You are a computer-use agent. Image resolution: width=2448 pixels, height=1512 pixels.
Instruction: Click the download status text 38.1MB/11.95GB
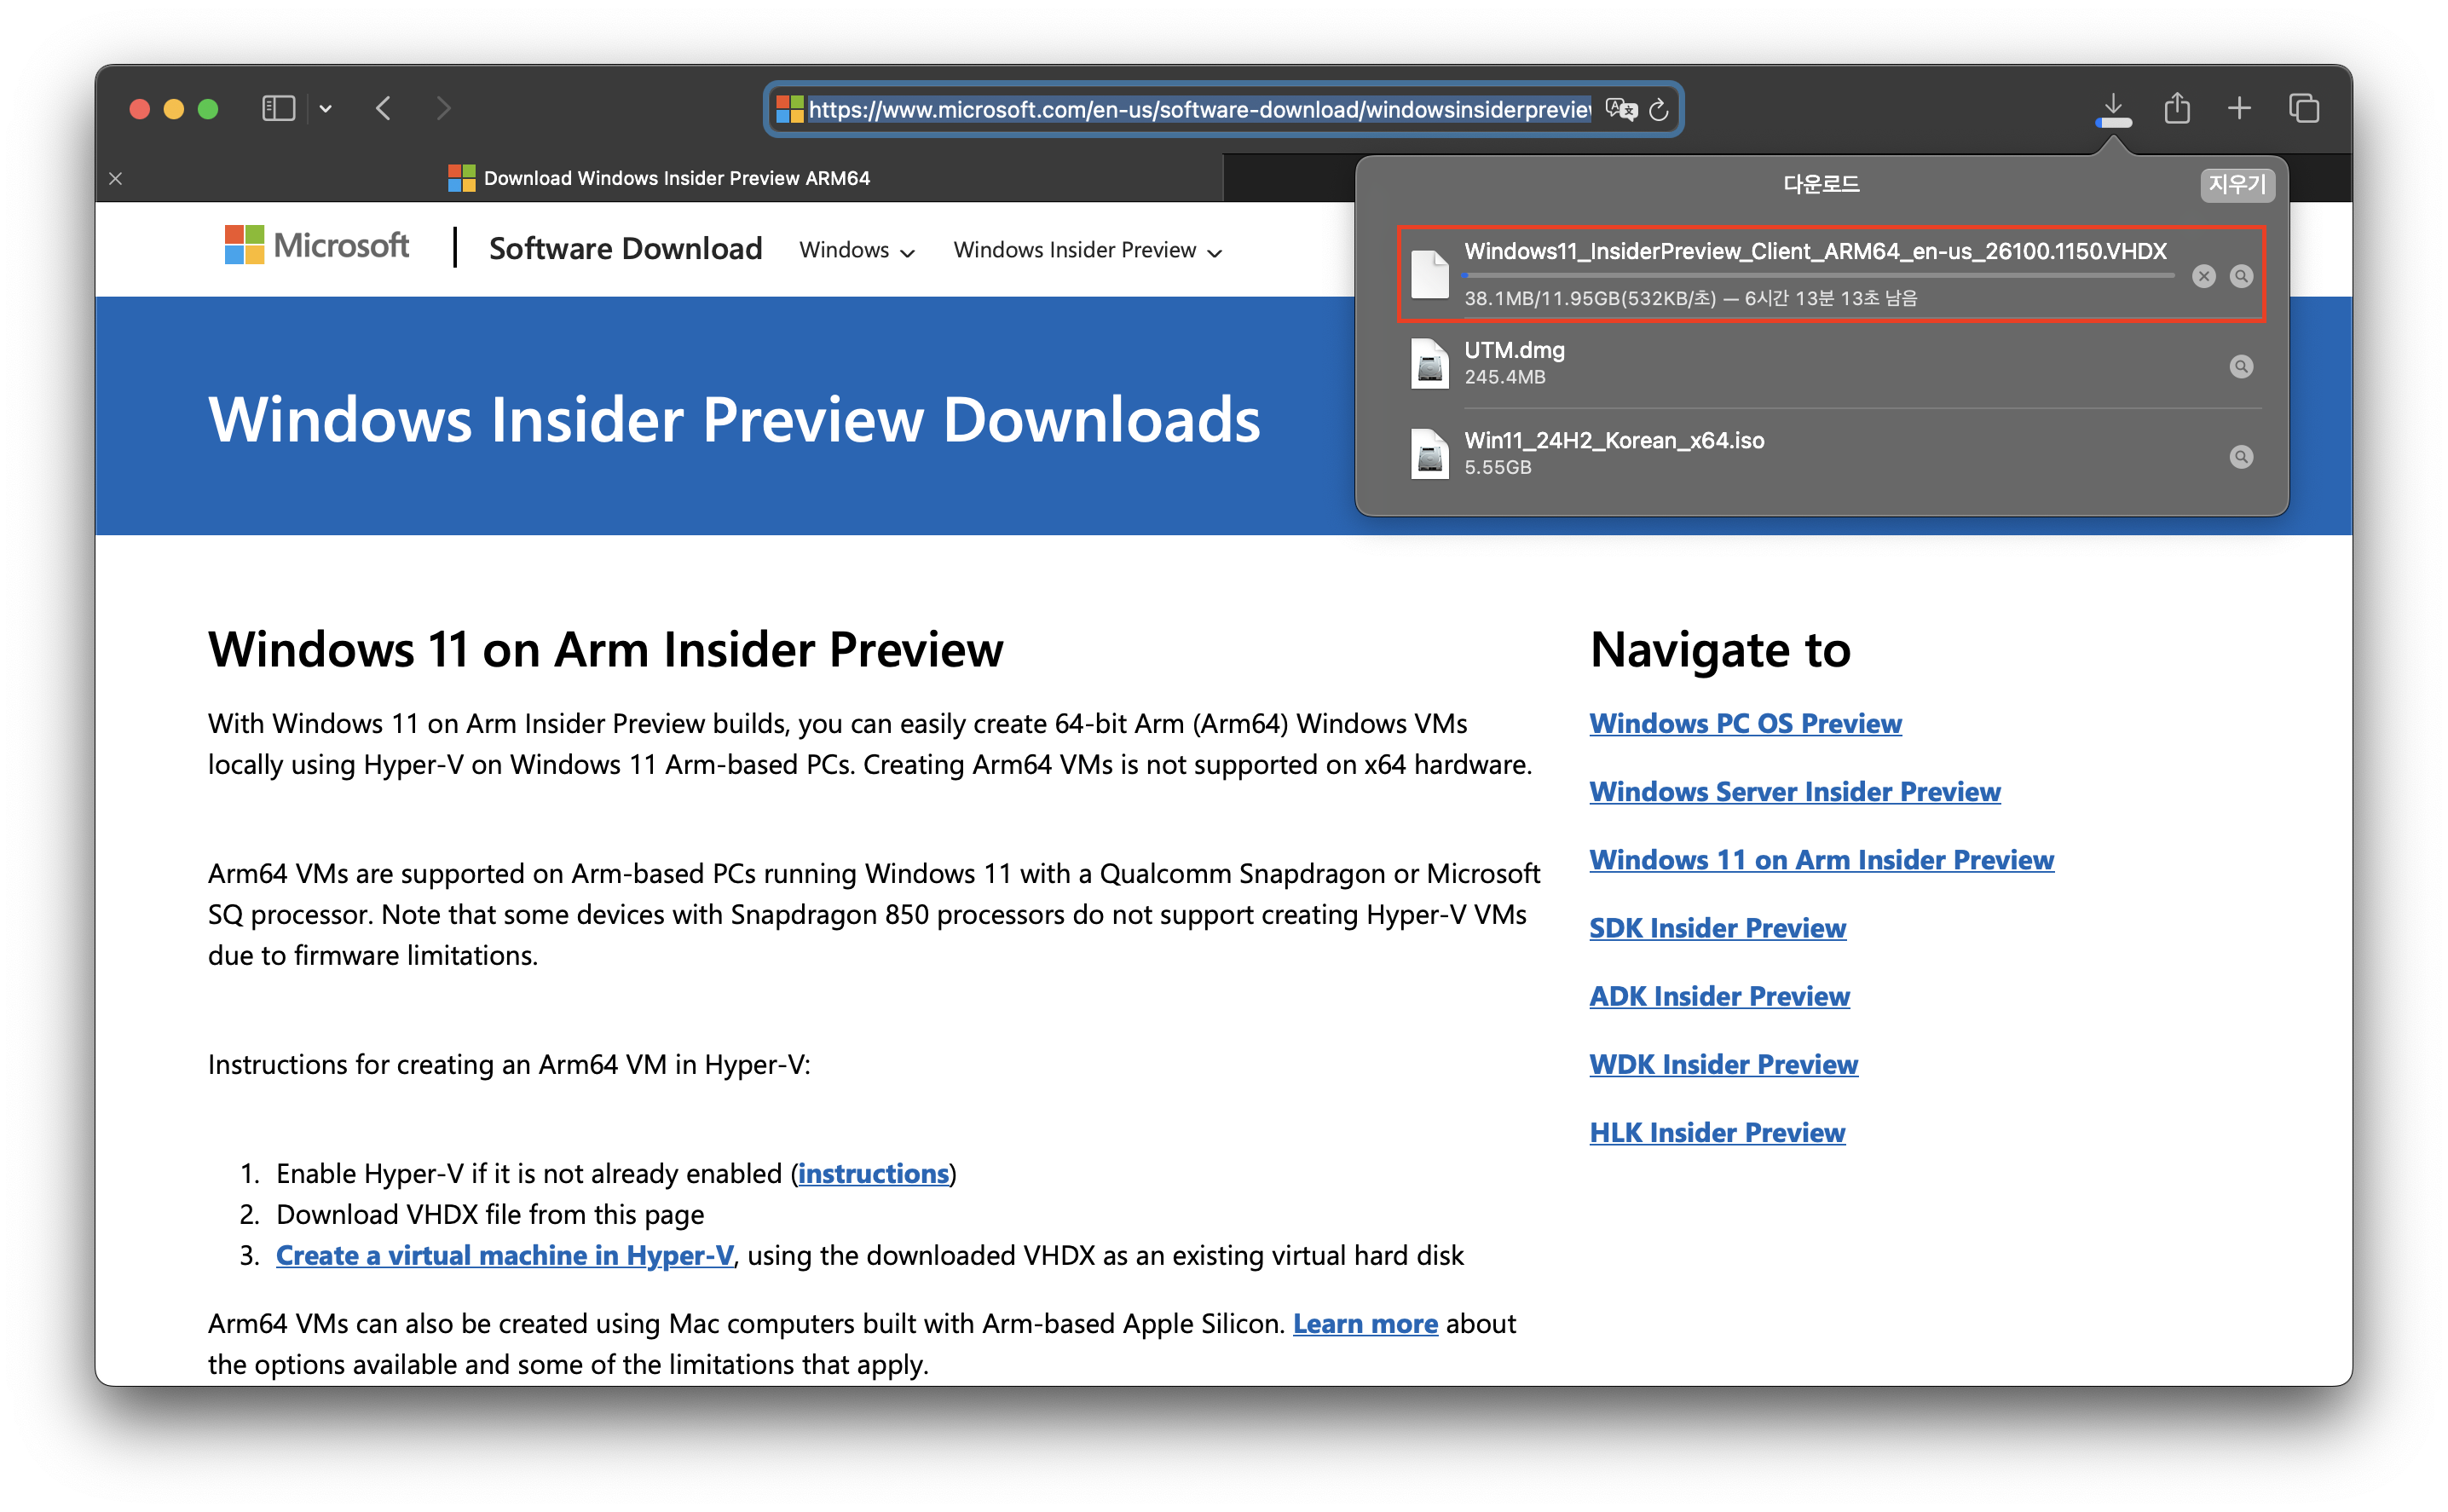pyautogui.click(x=1690, y=298)
